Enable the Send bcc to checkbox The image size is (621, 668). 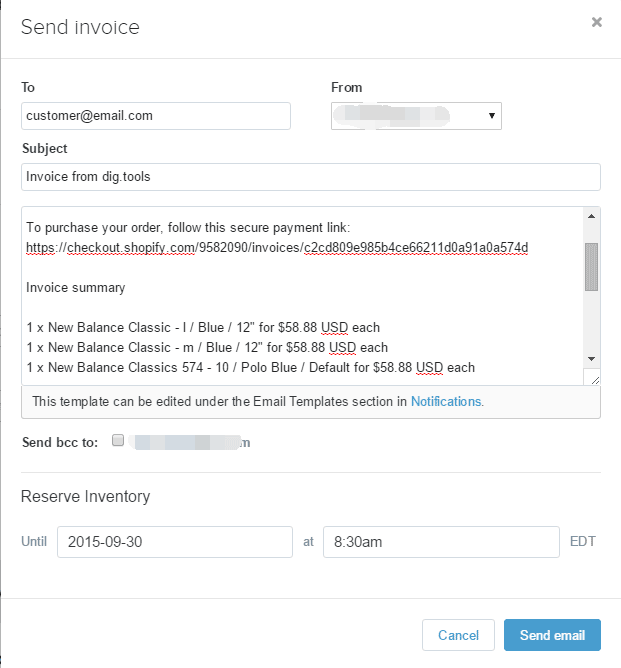[x=118, y=440]
